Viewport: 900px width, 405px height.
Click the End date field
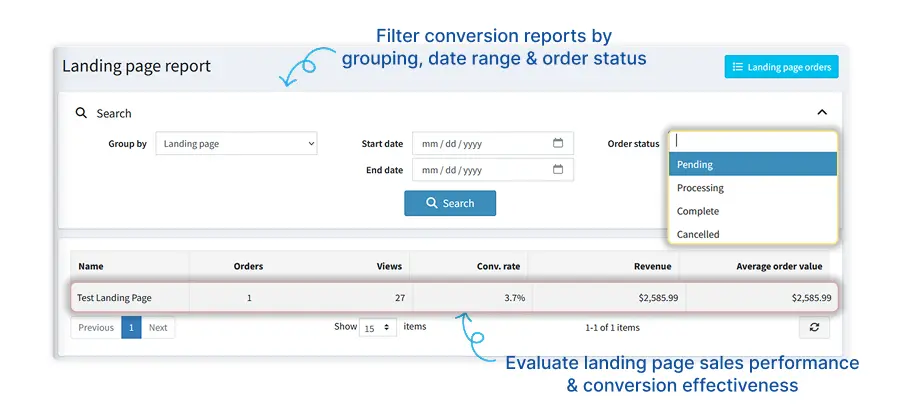coord(492,170)
